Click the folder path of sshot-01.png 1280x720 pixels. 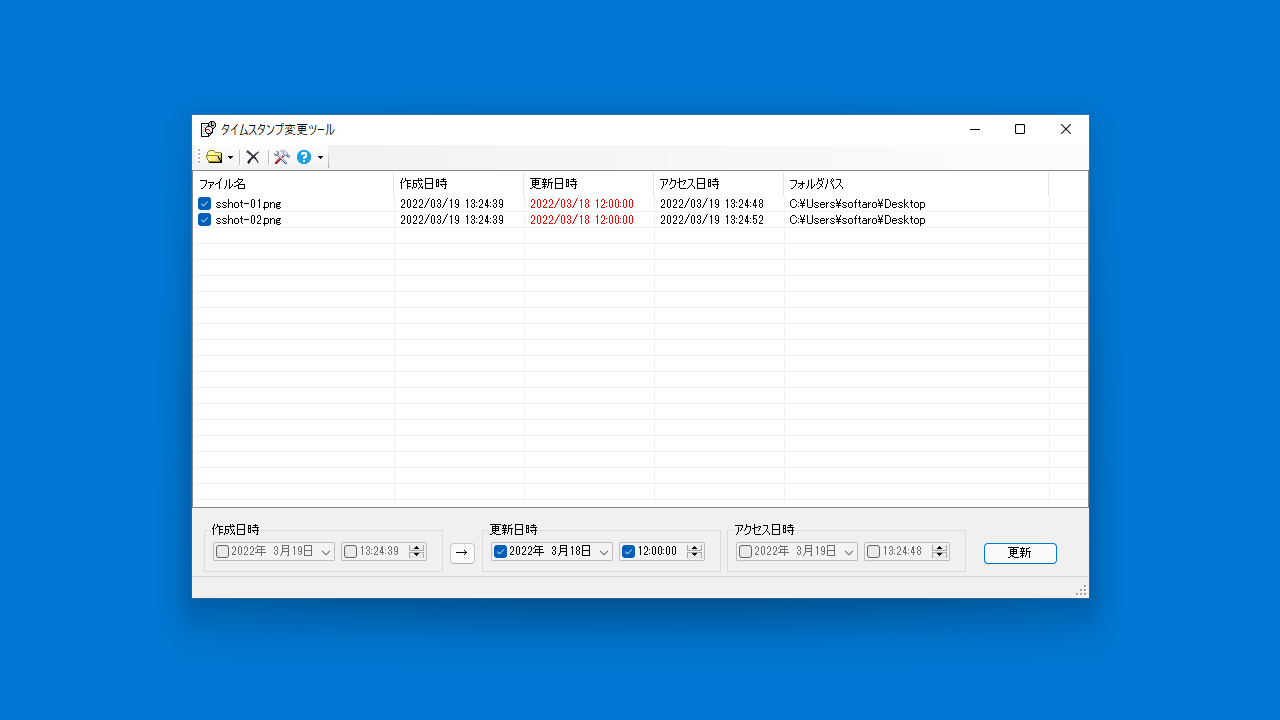click(857, 204)
